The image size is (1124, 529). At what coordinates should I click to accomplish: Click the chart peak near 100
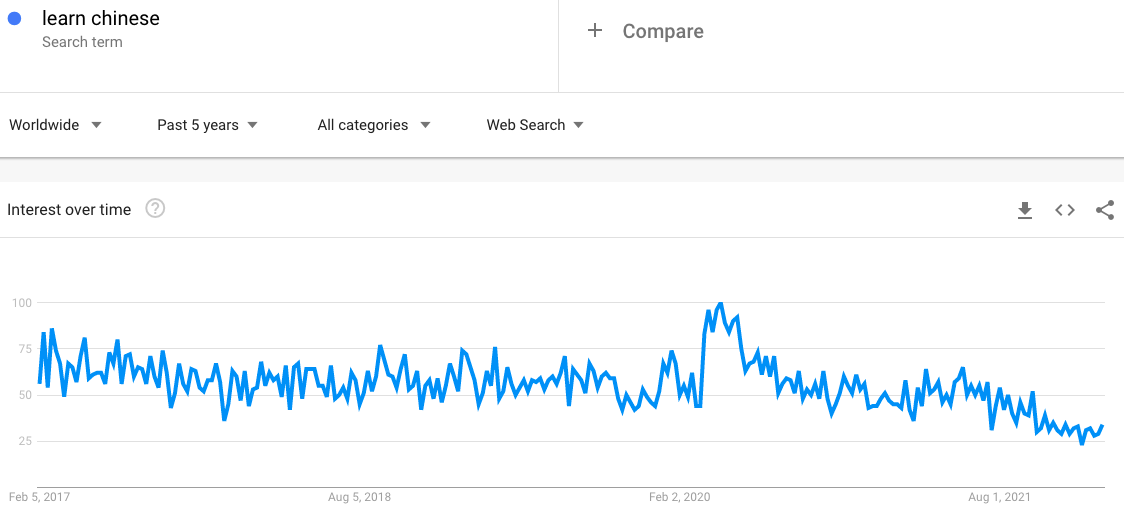pos(720,304)
